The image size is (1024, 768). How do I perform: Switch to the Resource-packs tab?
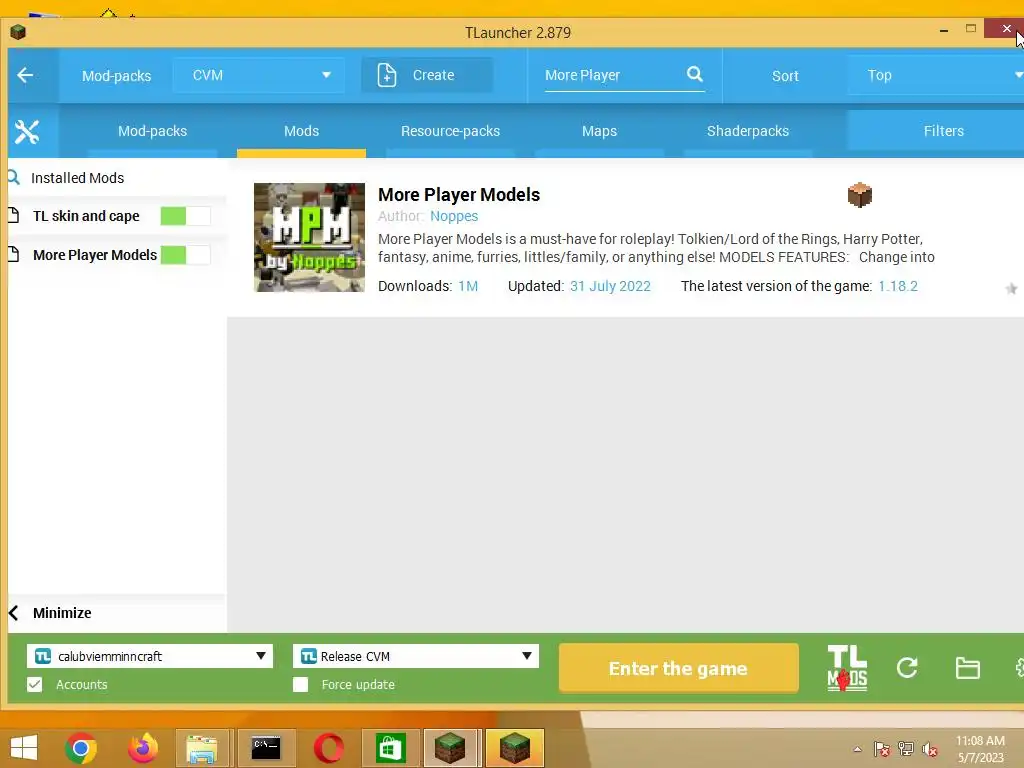click(450, 131)
